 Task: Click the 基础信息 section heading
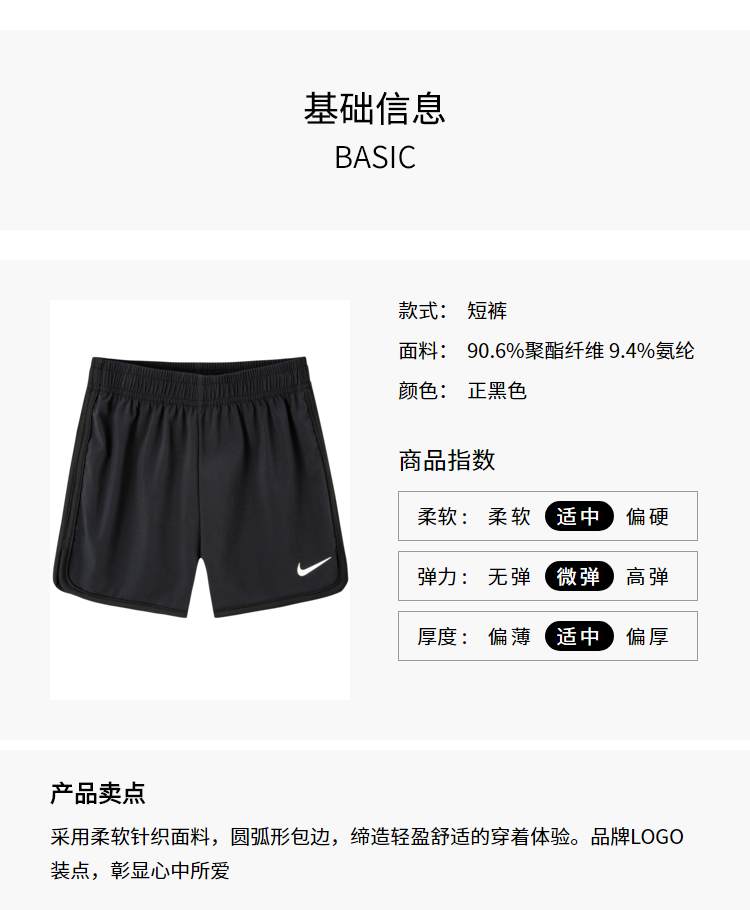(374, 109)
